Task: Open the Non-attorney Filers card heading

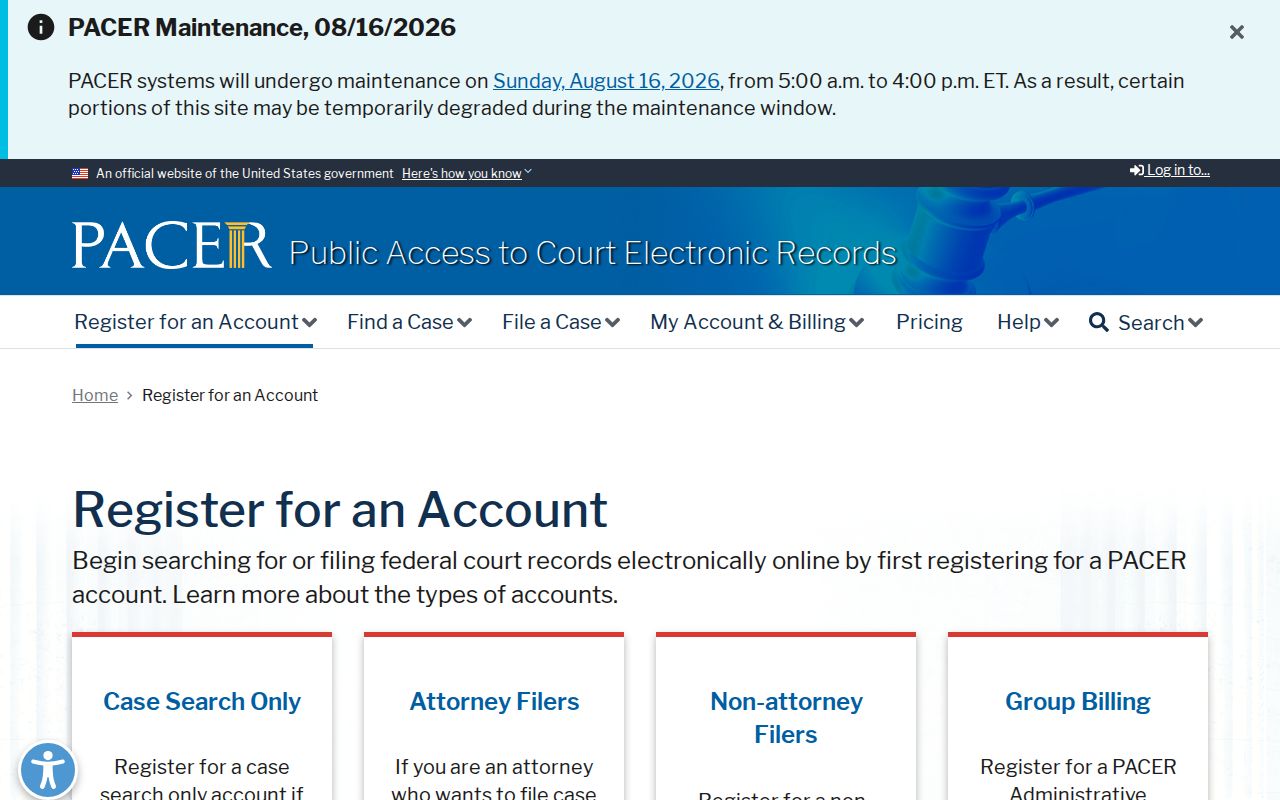Action: [786, 718]
